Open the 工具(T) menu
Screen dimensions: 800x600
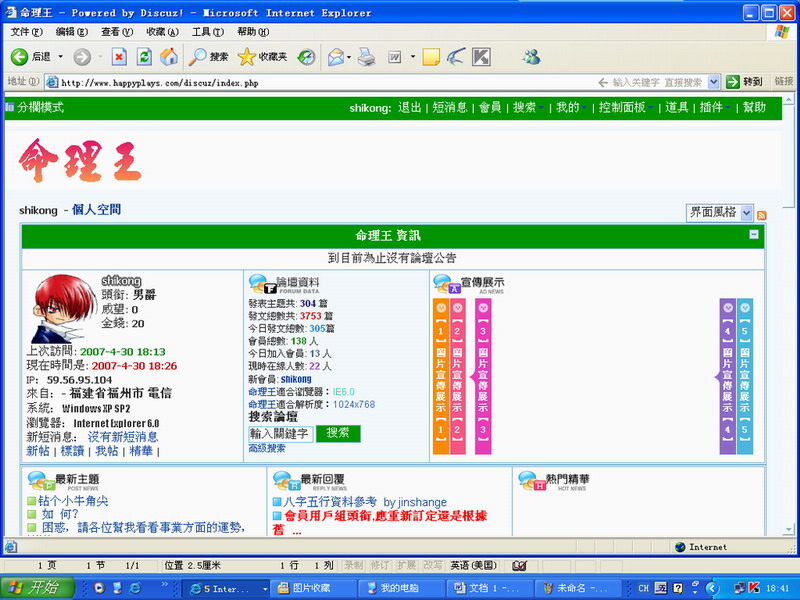207,32
